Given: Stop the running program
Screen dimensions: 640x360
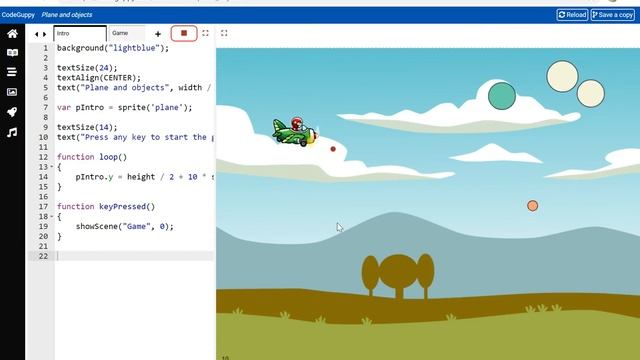Looking at the screenshot, I should point(184,33).
